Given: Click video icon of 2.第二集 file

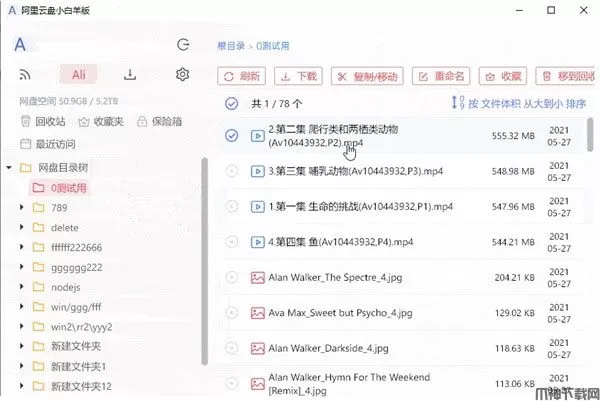Looking at the screenshot, I should point(258,136).
